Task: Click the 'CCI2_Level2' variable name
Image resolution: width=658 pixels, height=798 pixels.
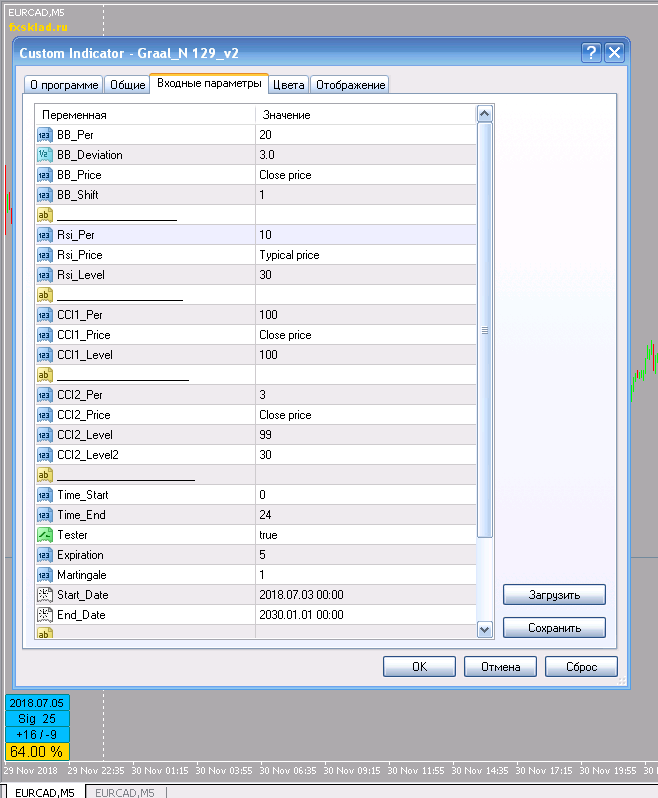Action: 88,455
